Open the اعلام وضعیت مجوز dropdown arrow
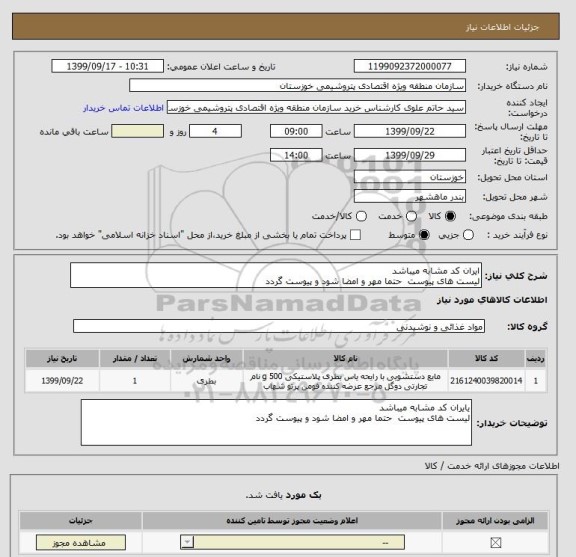 click(187, 542)
